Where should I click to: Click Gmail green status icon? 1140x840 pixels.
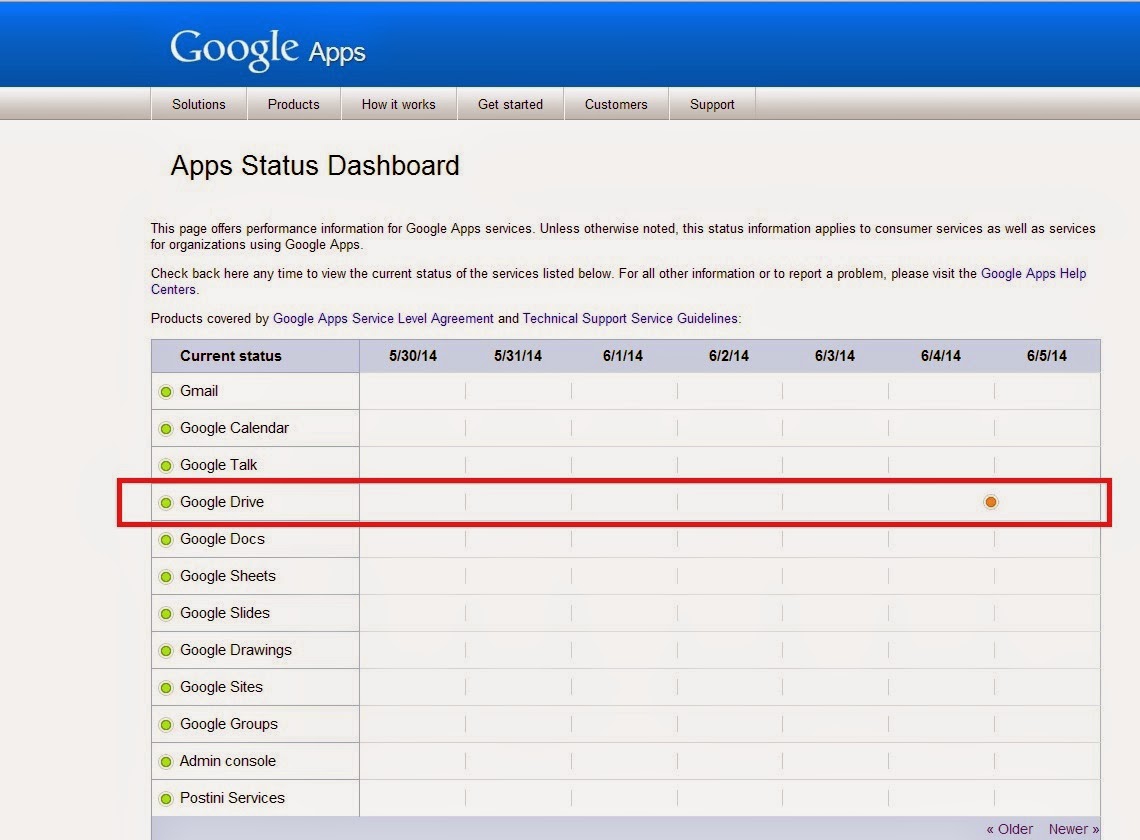click(x=166, y=392)
